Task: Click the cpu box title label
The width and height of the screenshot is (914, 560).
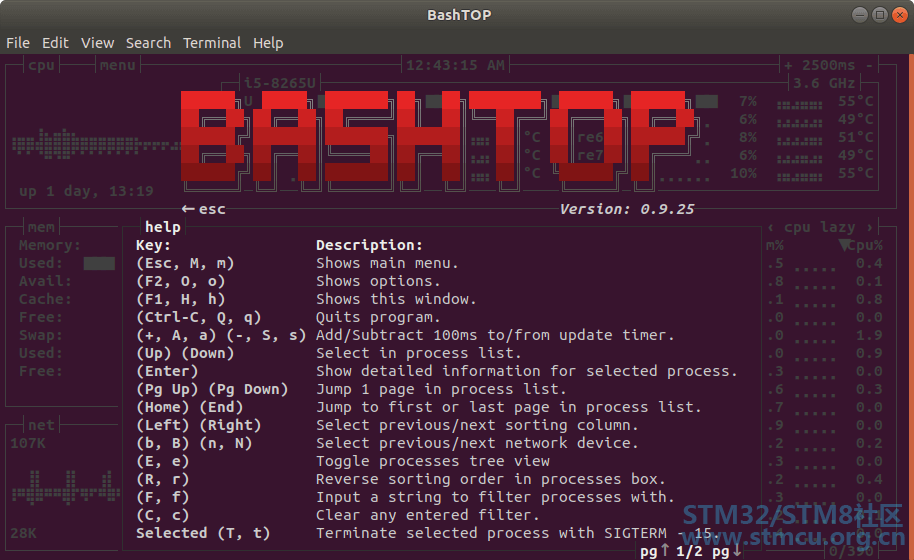Action: pyautogui.click(x=41, y=65)
